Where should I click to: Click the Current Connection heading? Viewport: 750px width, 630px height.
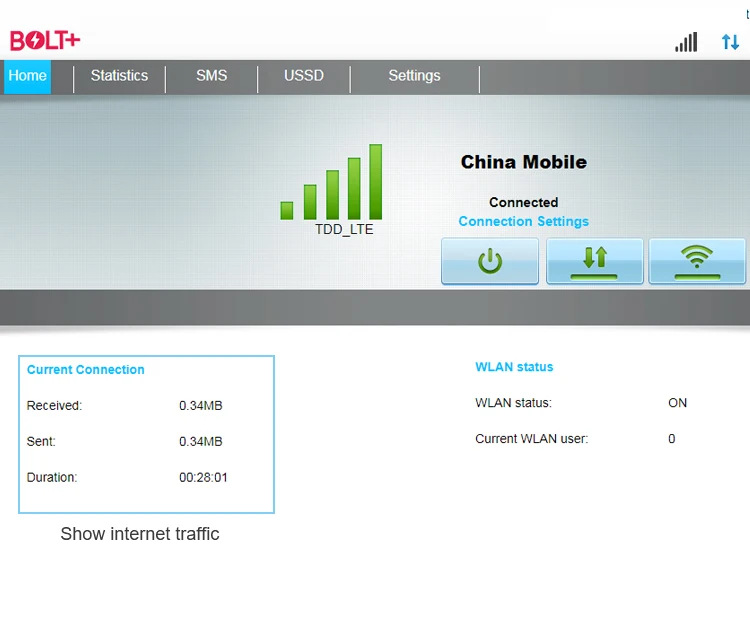click(86, 370)
